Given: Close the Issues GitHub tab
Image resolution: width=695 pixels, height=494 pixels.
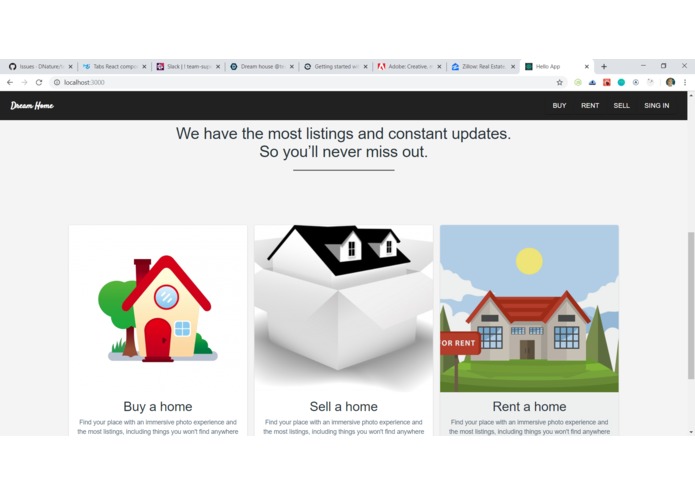Looking at the screenshot, I should pos(70,66).
